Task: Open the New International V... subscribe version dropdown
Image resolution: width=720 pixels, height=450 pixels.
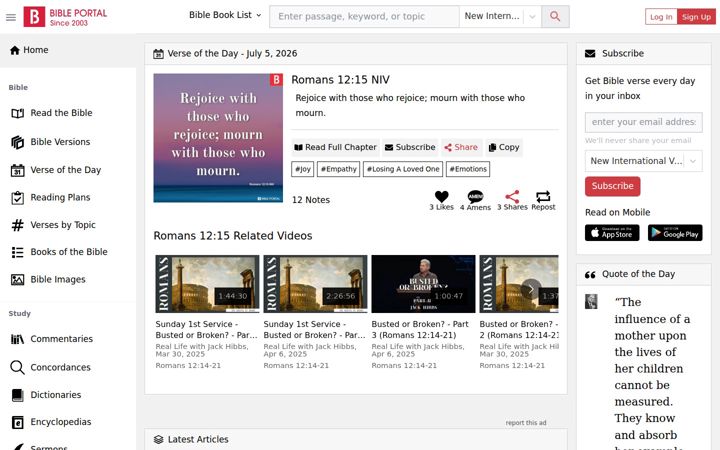Action: click(643, 161)
